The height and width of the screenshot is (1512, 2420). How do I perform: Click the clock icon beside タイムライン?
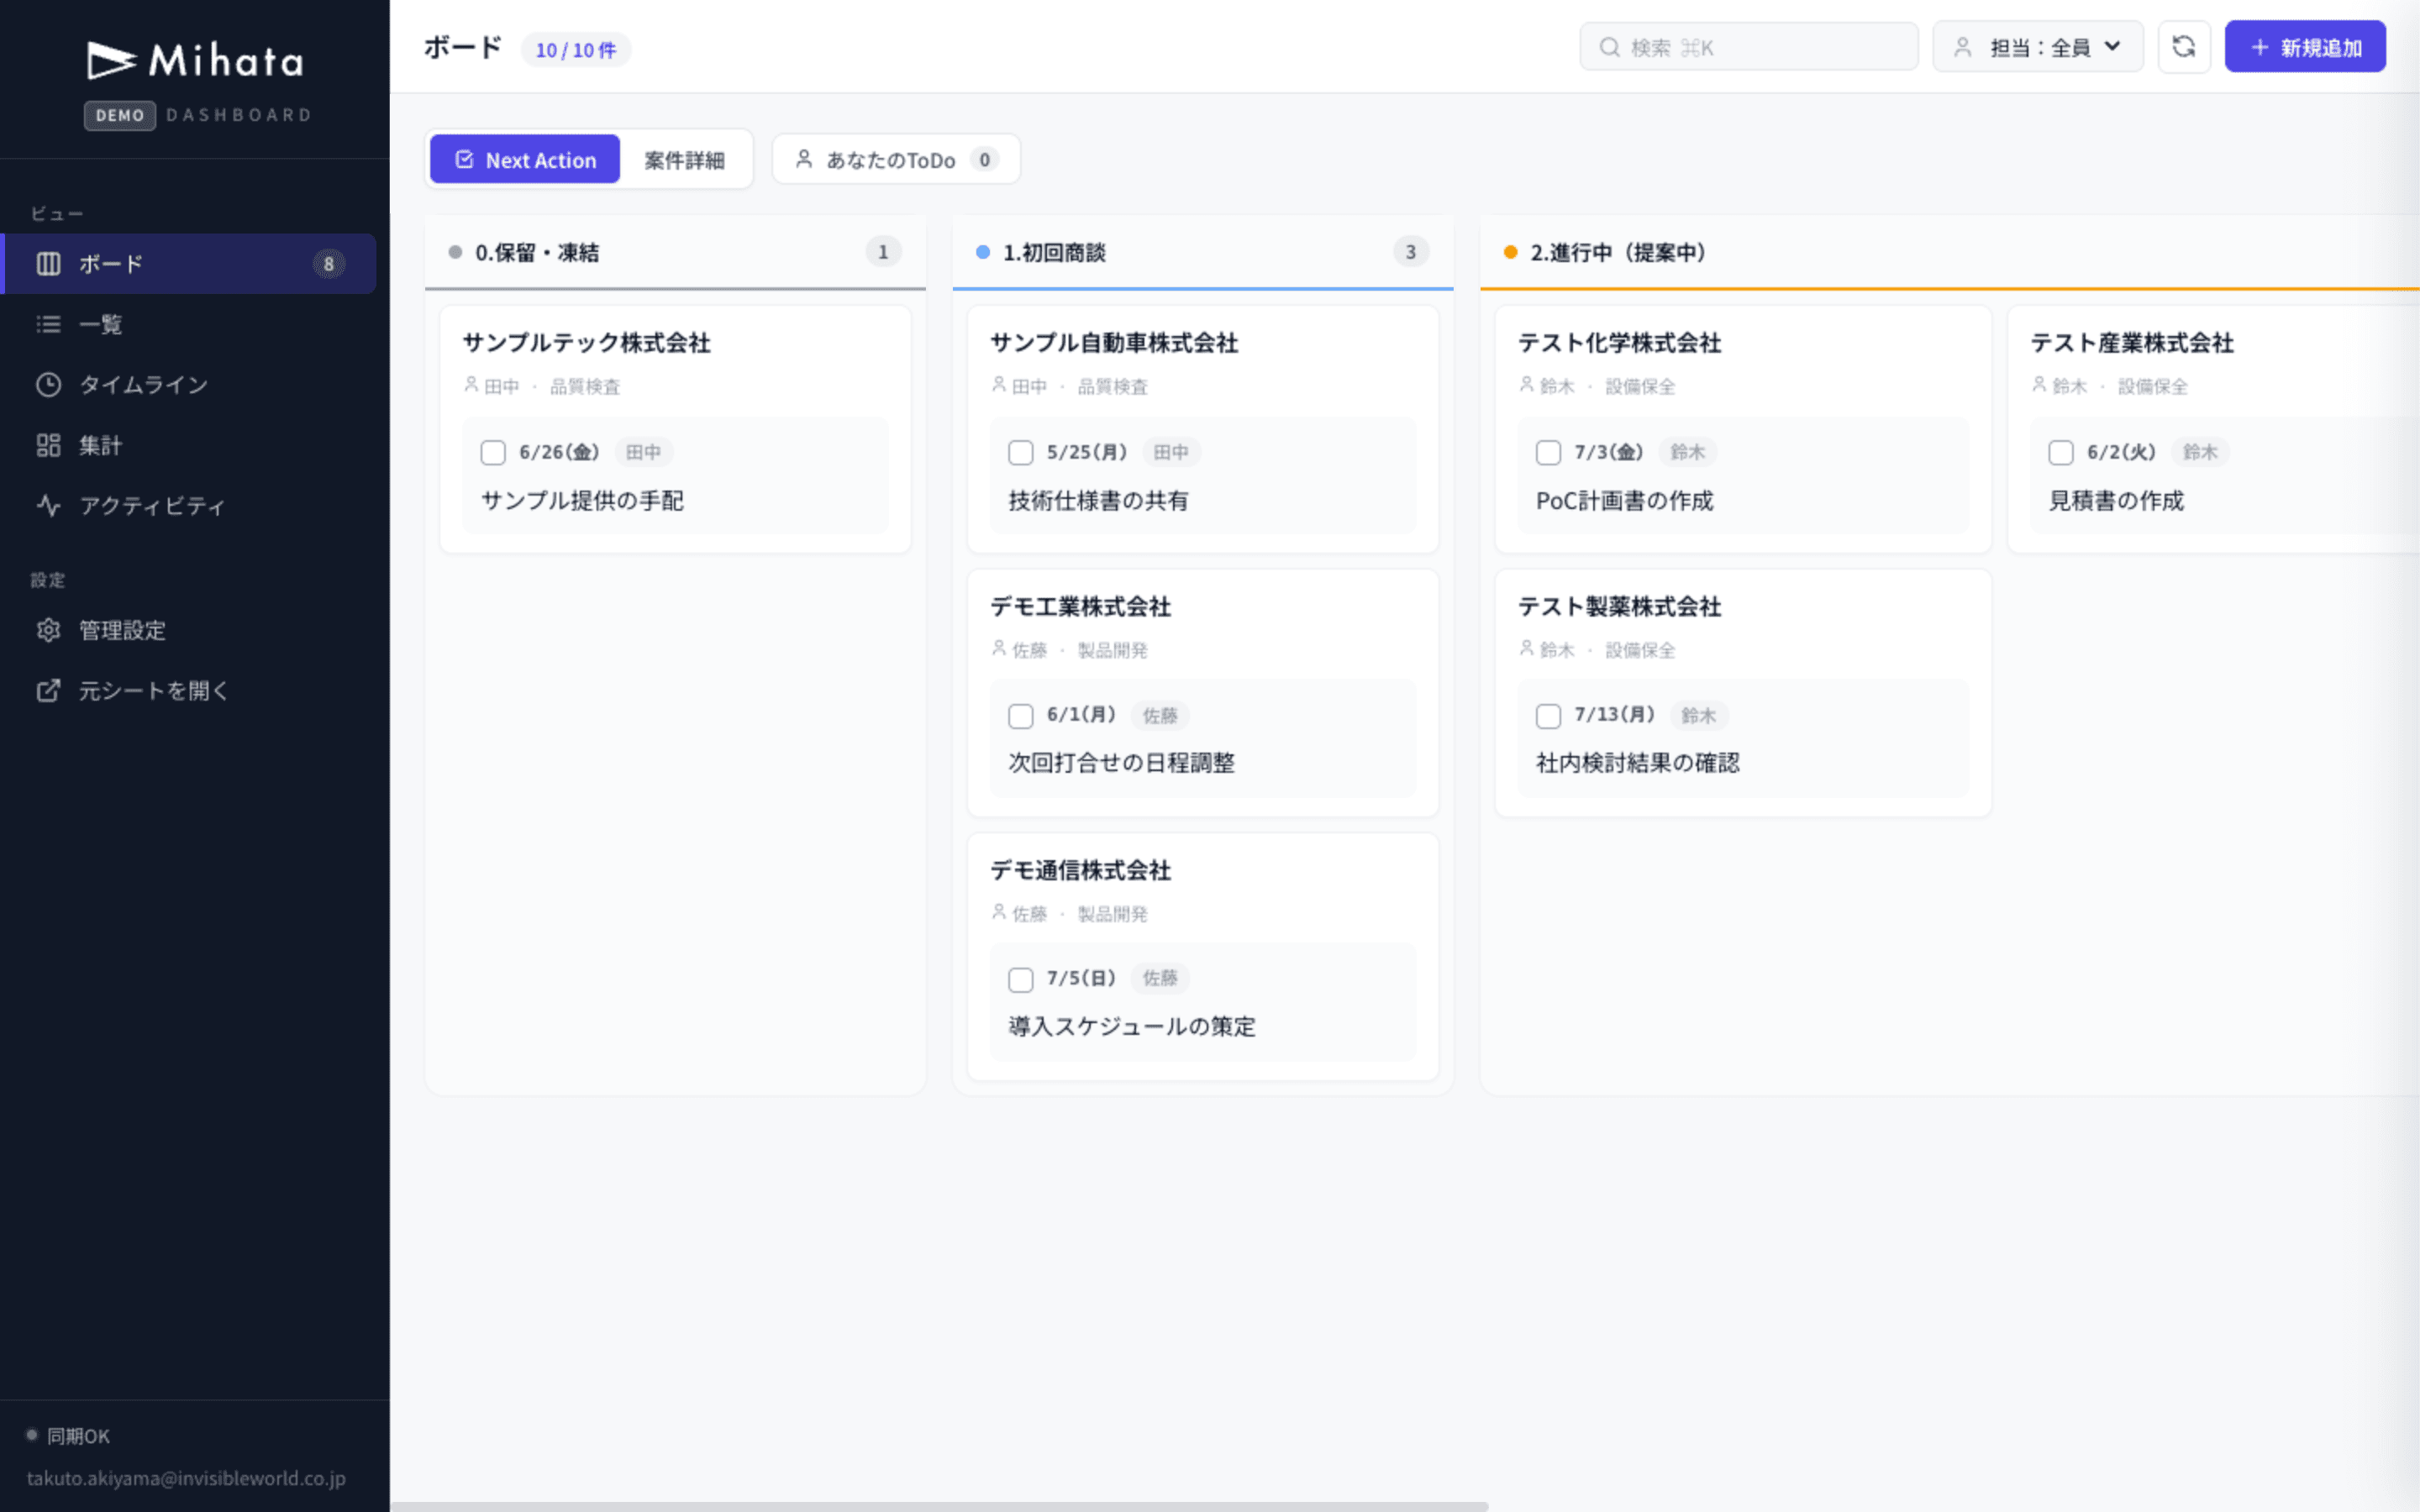point(48,385)
